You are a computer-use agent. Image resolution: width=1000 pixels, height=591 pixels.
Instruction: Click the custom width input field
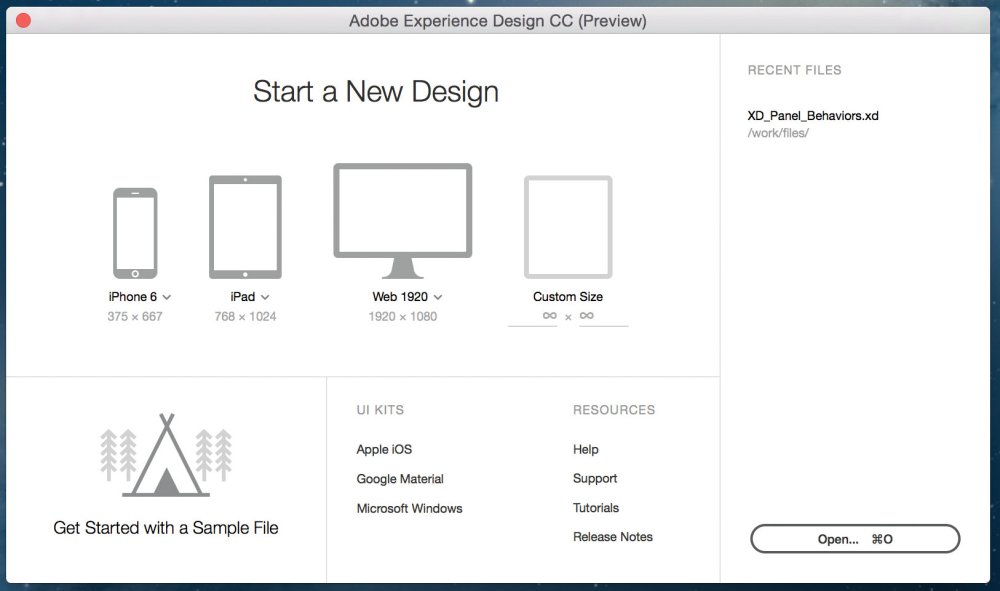(x=533, y=317)
